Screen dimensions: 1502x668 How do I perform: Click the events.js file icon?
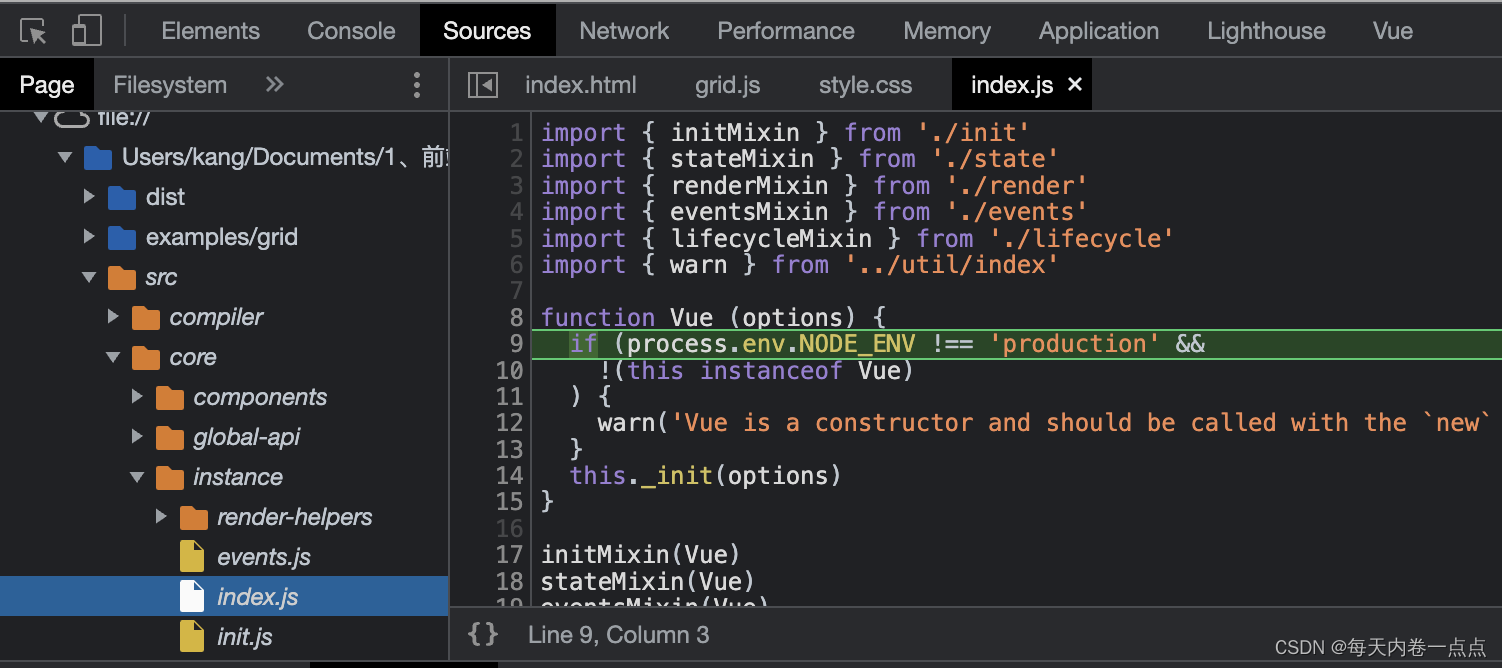click(x=192, y=557)
